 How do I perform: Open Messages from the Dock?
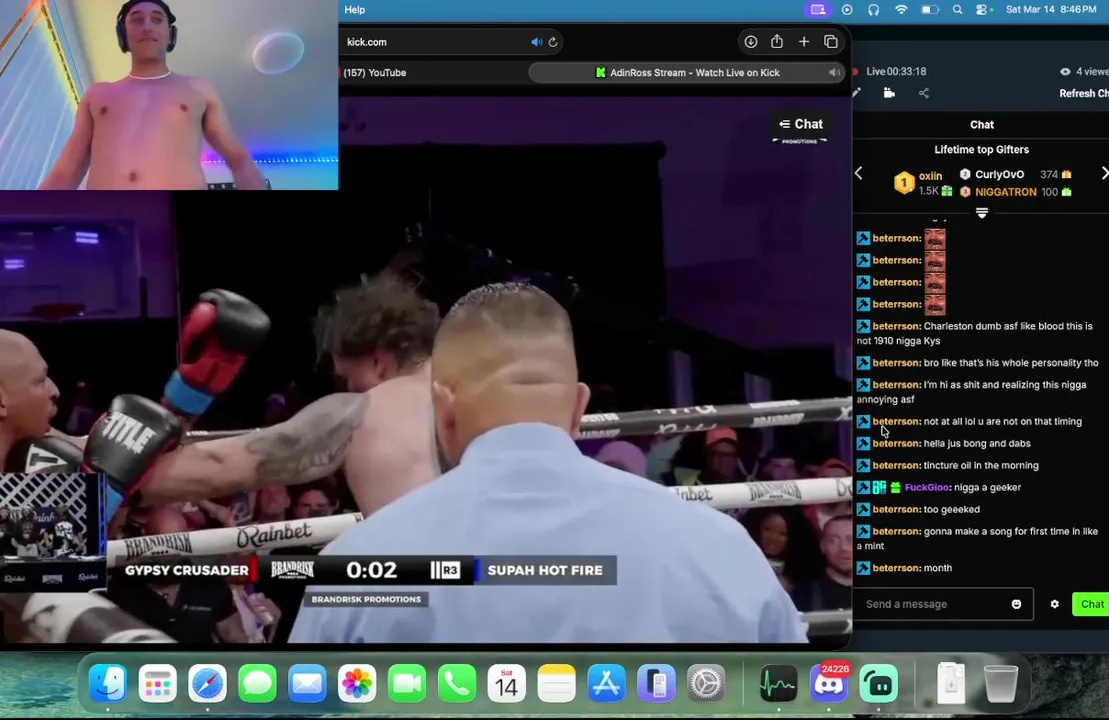click(x=257, y=683)
